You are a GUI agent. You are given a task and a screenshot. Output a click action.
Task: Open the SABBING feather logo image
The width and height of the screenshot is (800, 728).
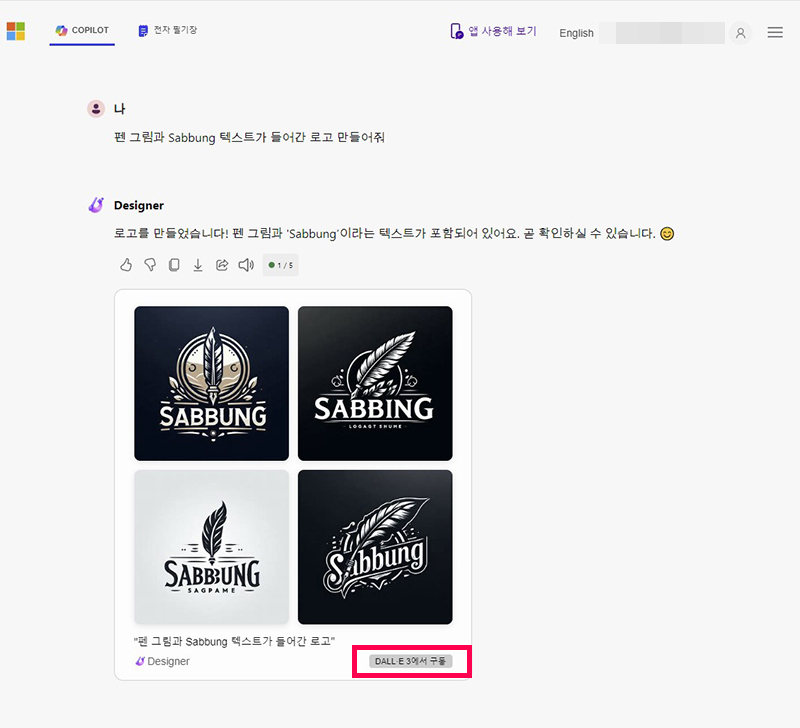click(x=375, y=384)
